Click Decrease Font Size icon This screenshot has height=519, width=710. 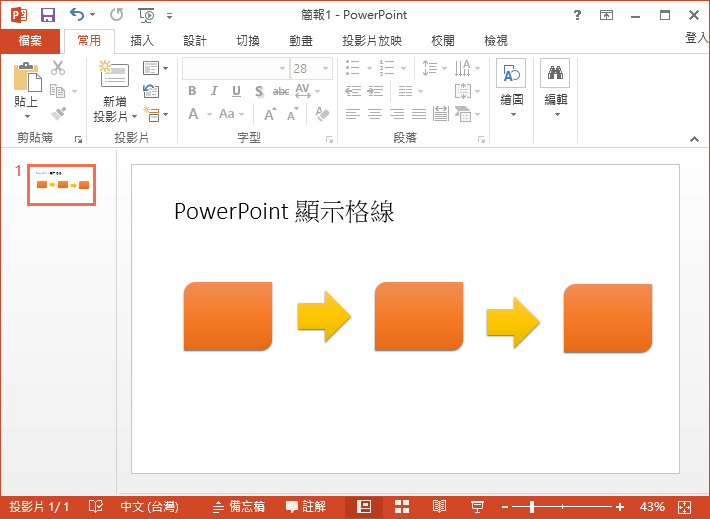click(293, 114)
